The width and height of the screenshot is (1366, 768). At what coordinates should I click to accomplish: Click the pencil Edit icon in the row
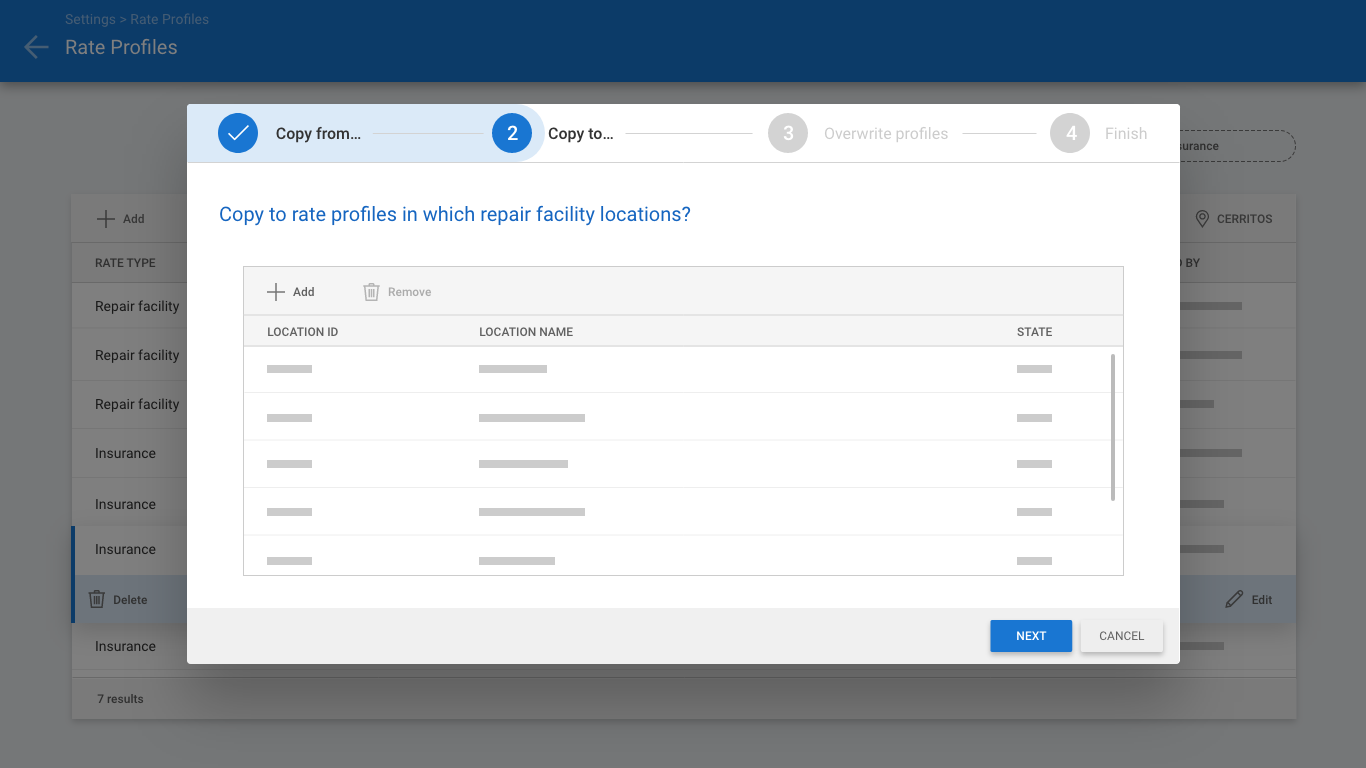click(x=1234, y=599)
